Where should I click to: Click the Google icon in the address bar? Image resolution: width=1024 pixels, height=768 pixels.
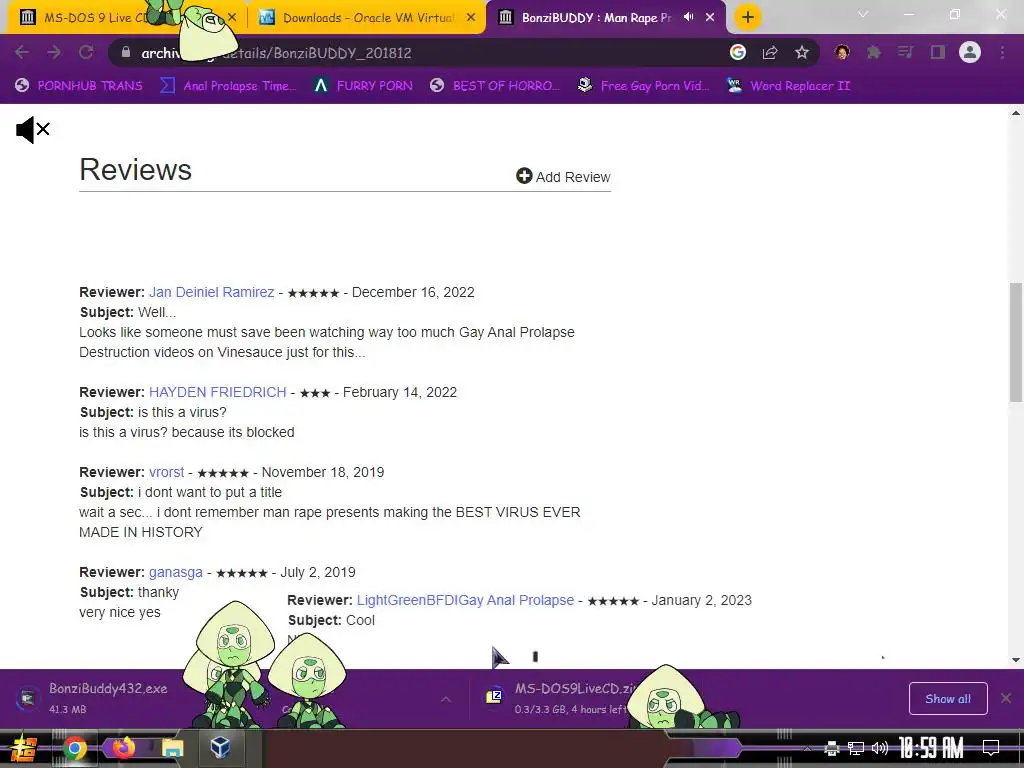coord(738,53)
